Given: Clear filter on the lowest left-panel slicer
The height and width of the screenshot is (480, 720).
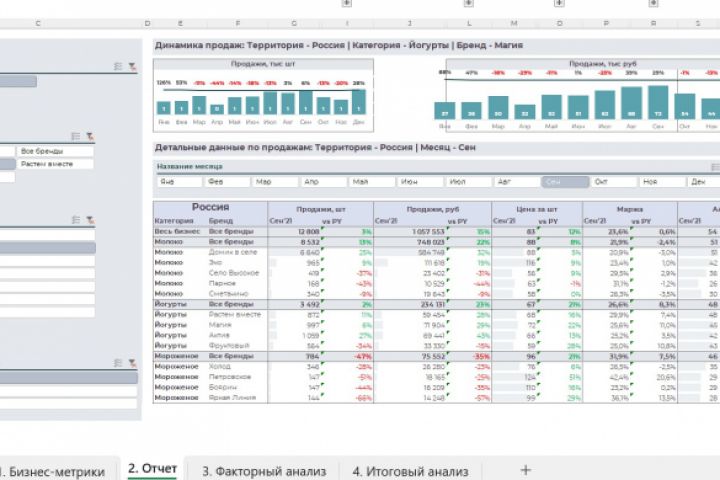Looking at the screenshot, I should coord(132,363).
